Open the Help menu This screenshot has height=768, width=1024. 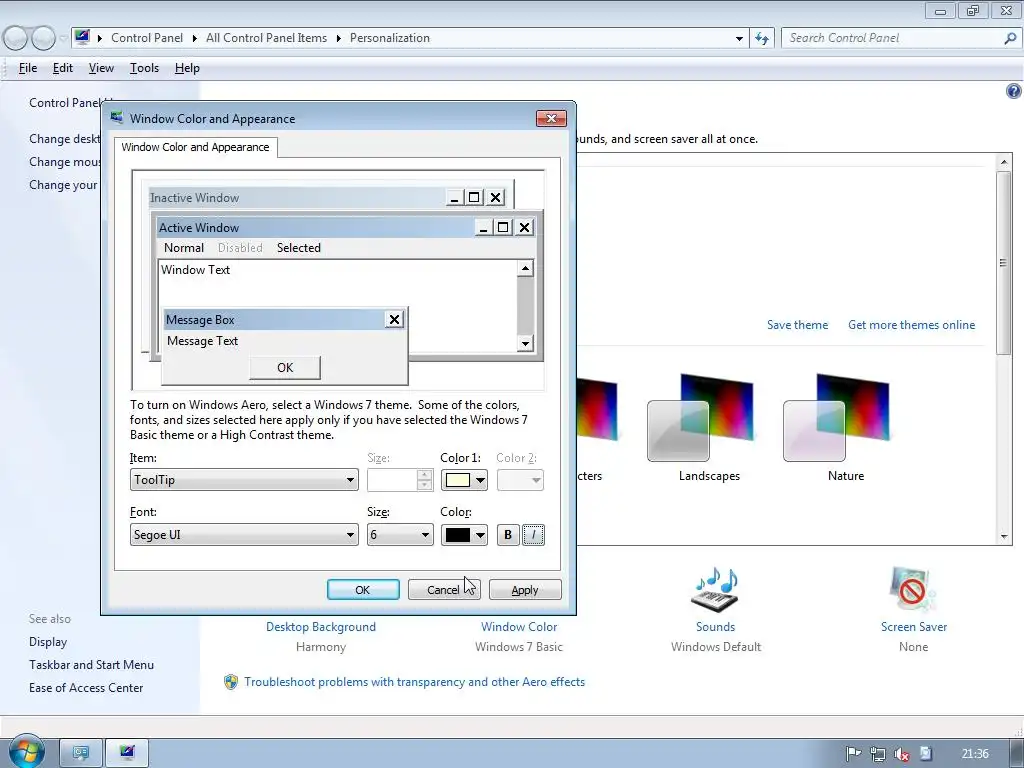click(187, 68)
